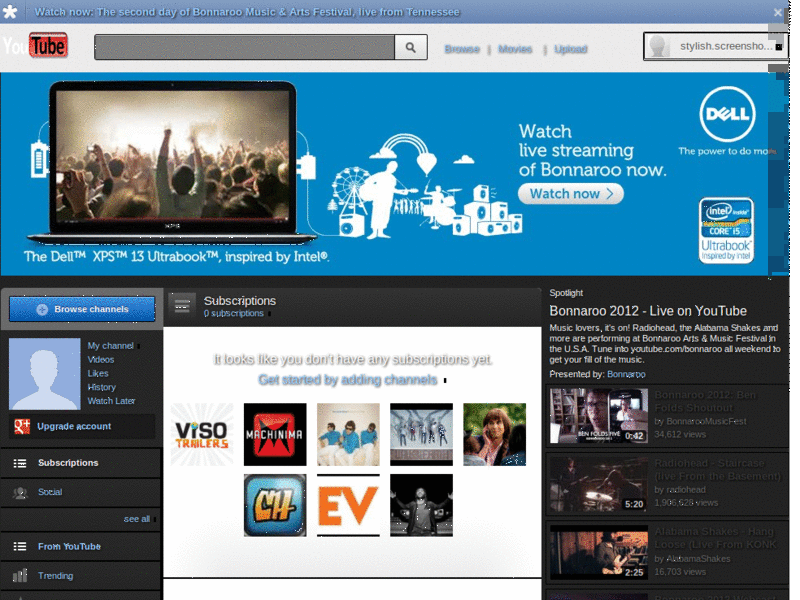The image size is (800, 600).
Task: Open the dance group channel tile
Action: pyautogui.click(x=421, y=435)
